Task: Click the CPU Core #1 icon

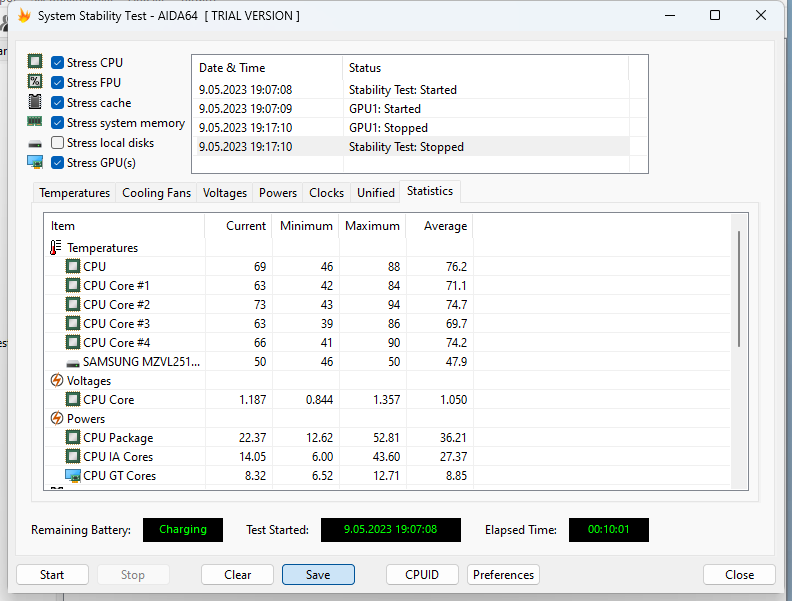Action: click(73, 285)
